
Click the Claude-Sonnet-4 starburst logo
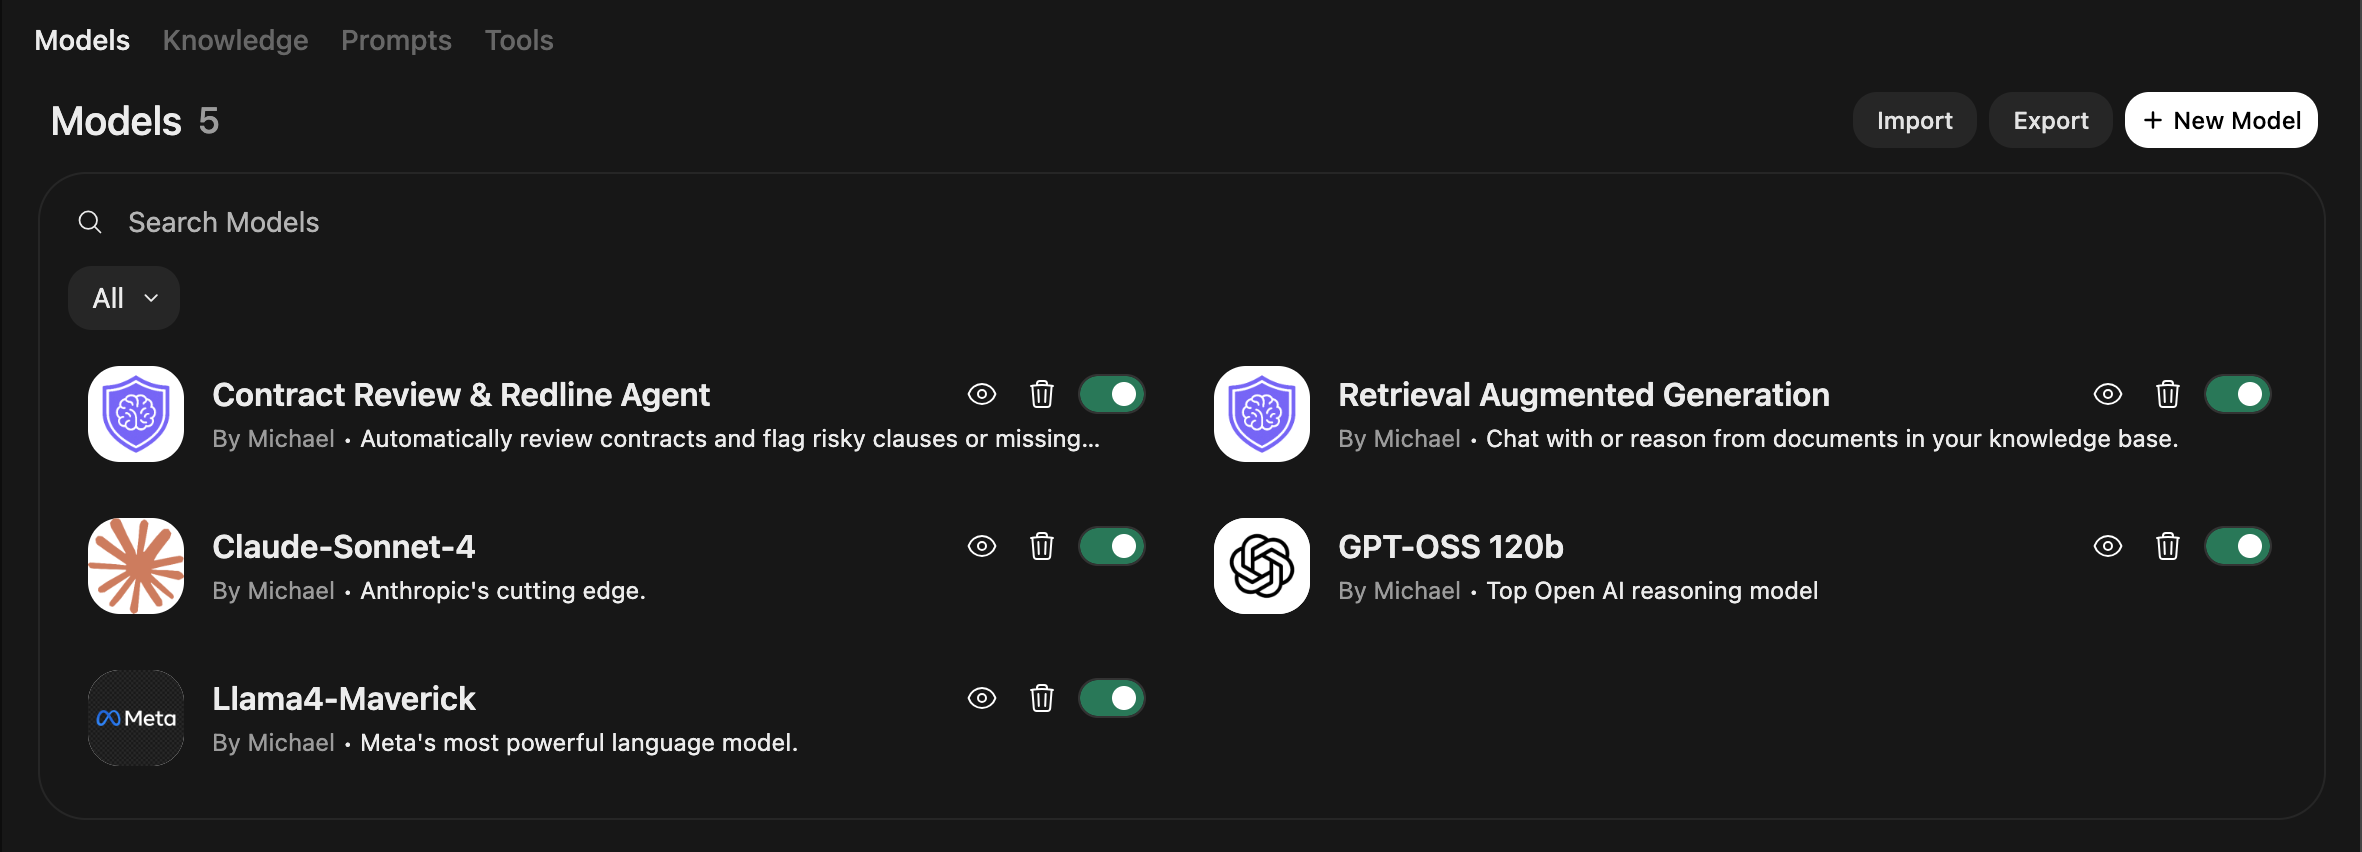click(x=136, y=566)
